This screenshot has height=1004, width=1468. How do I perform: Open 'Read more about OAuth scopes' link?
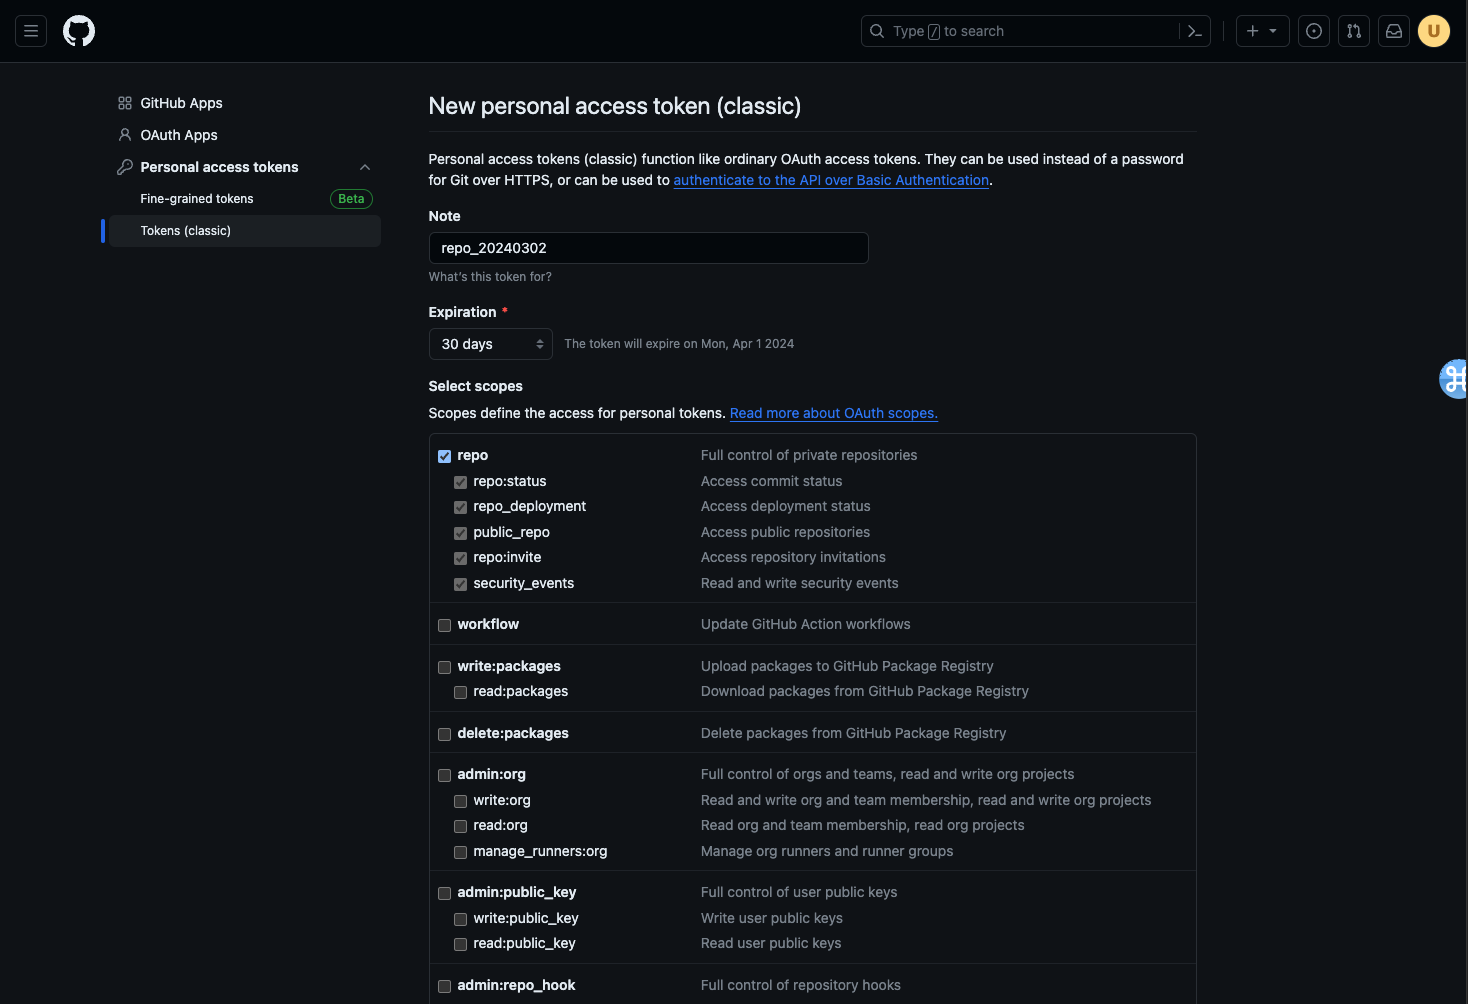(x=833, y=413)
